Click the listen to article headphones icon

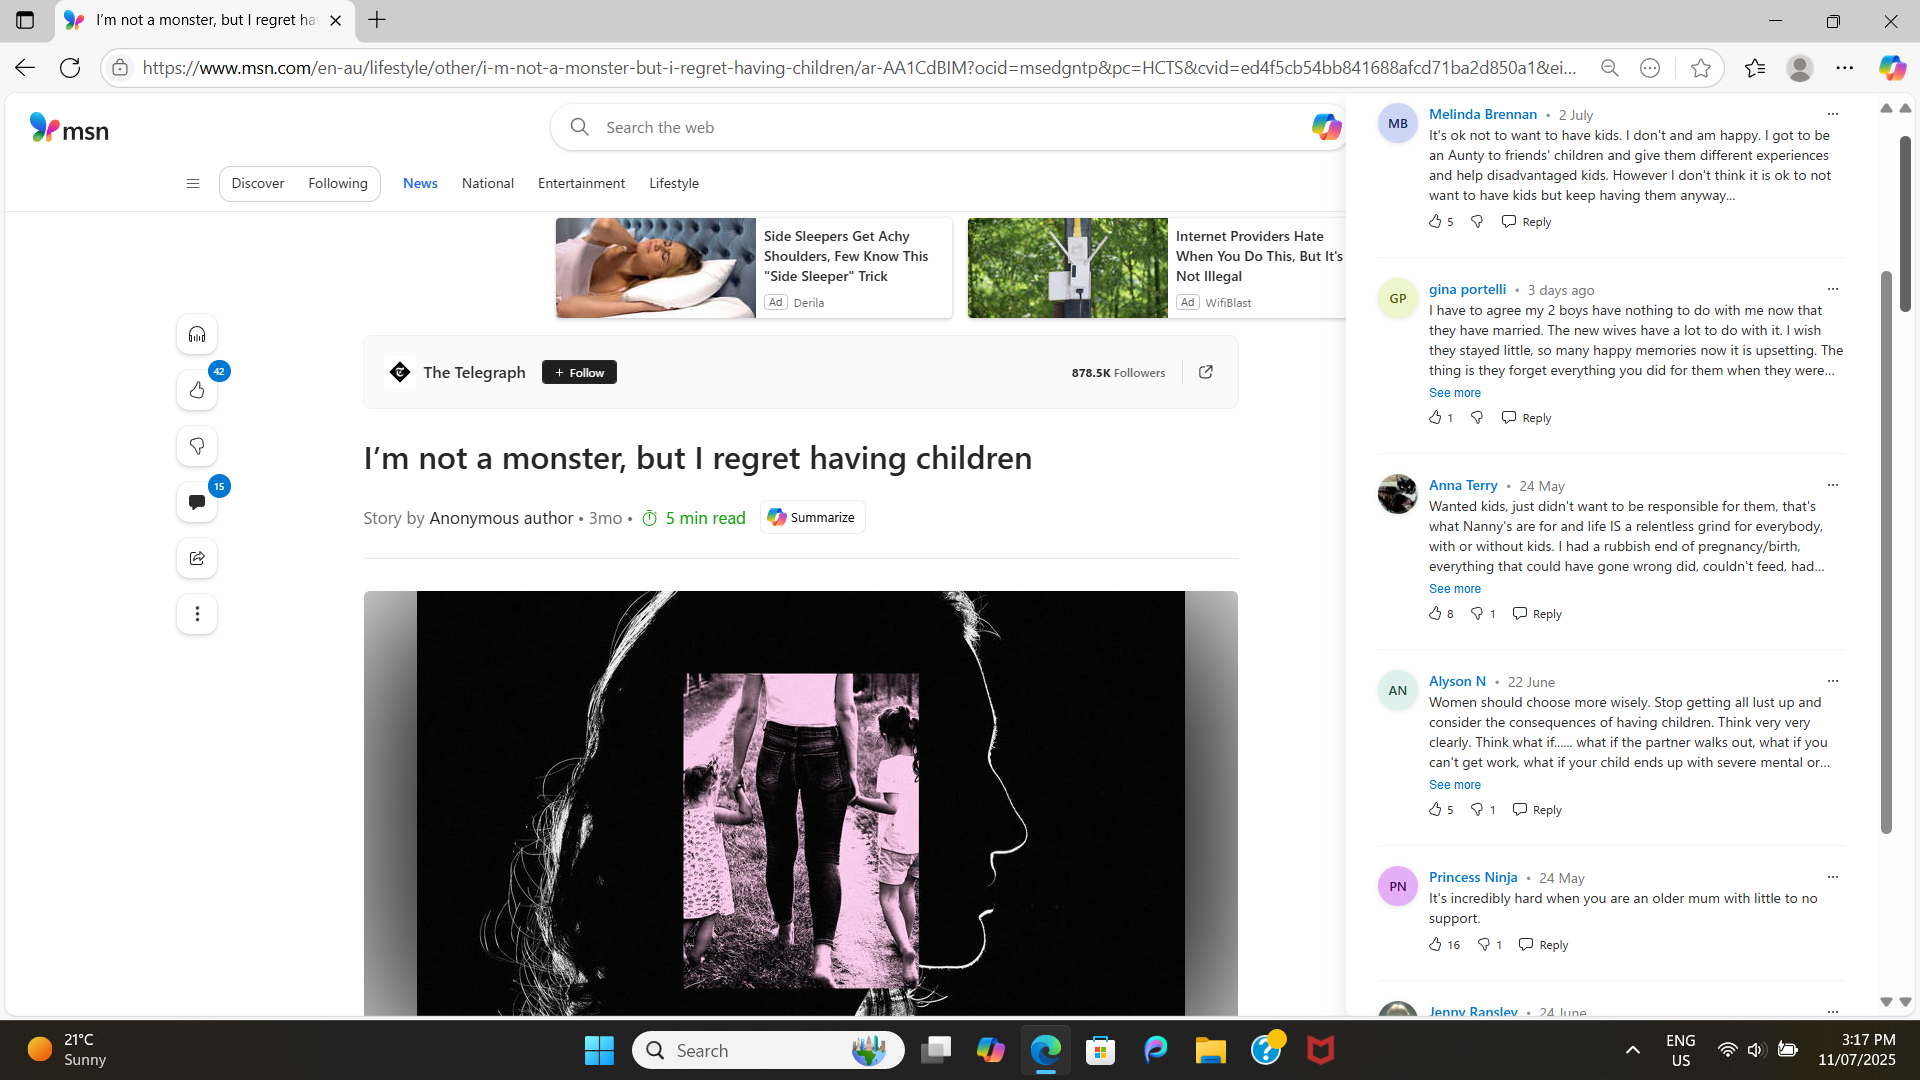(197, 334)
